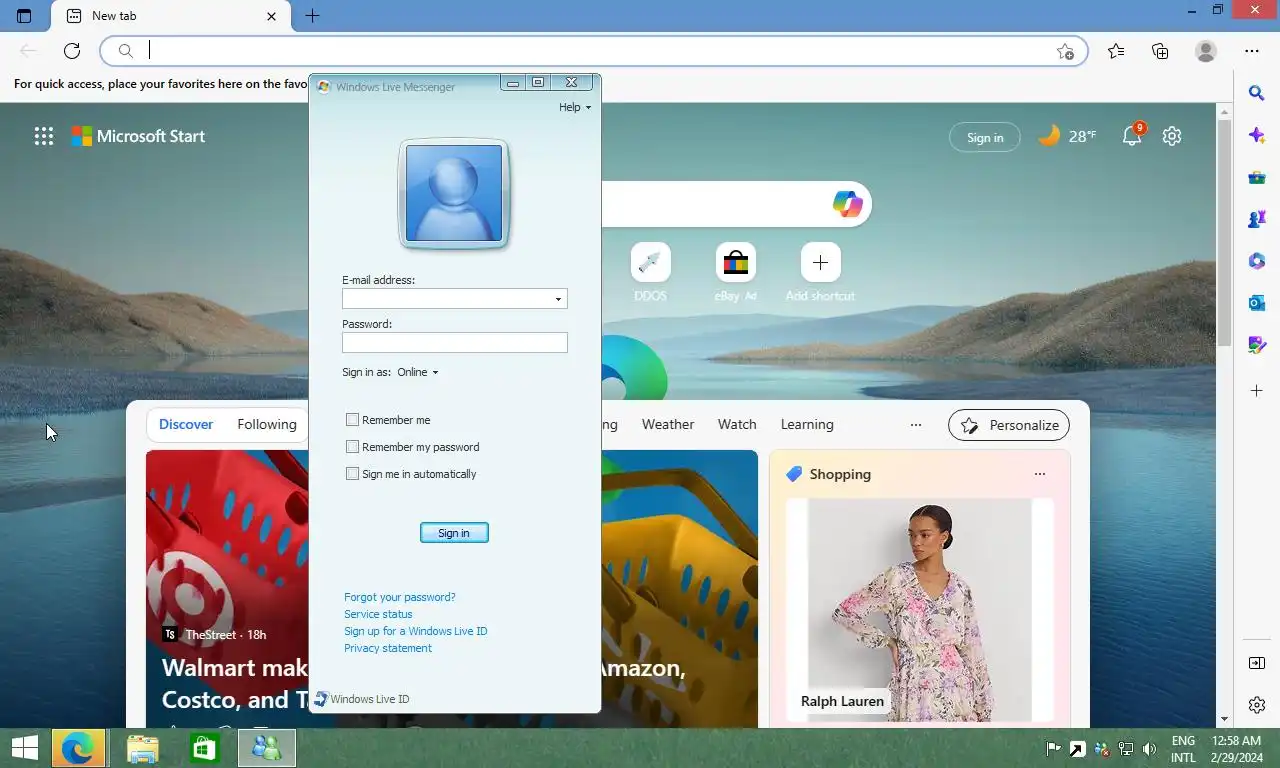Image resolution: width=1280 pixels, height=768 pixels.
Task: Click the Edge sidebar search icon
Action: (1257, 93)
